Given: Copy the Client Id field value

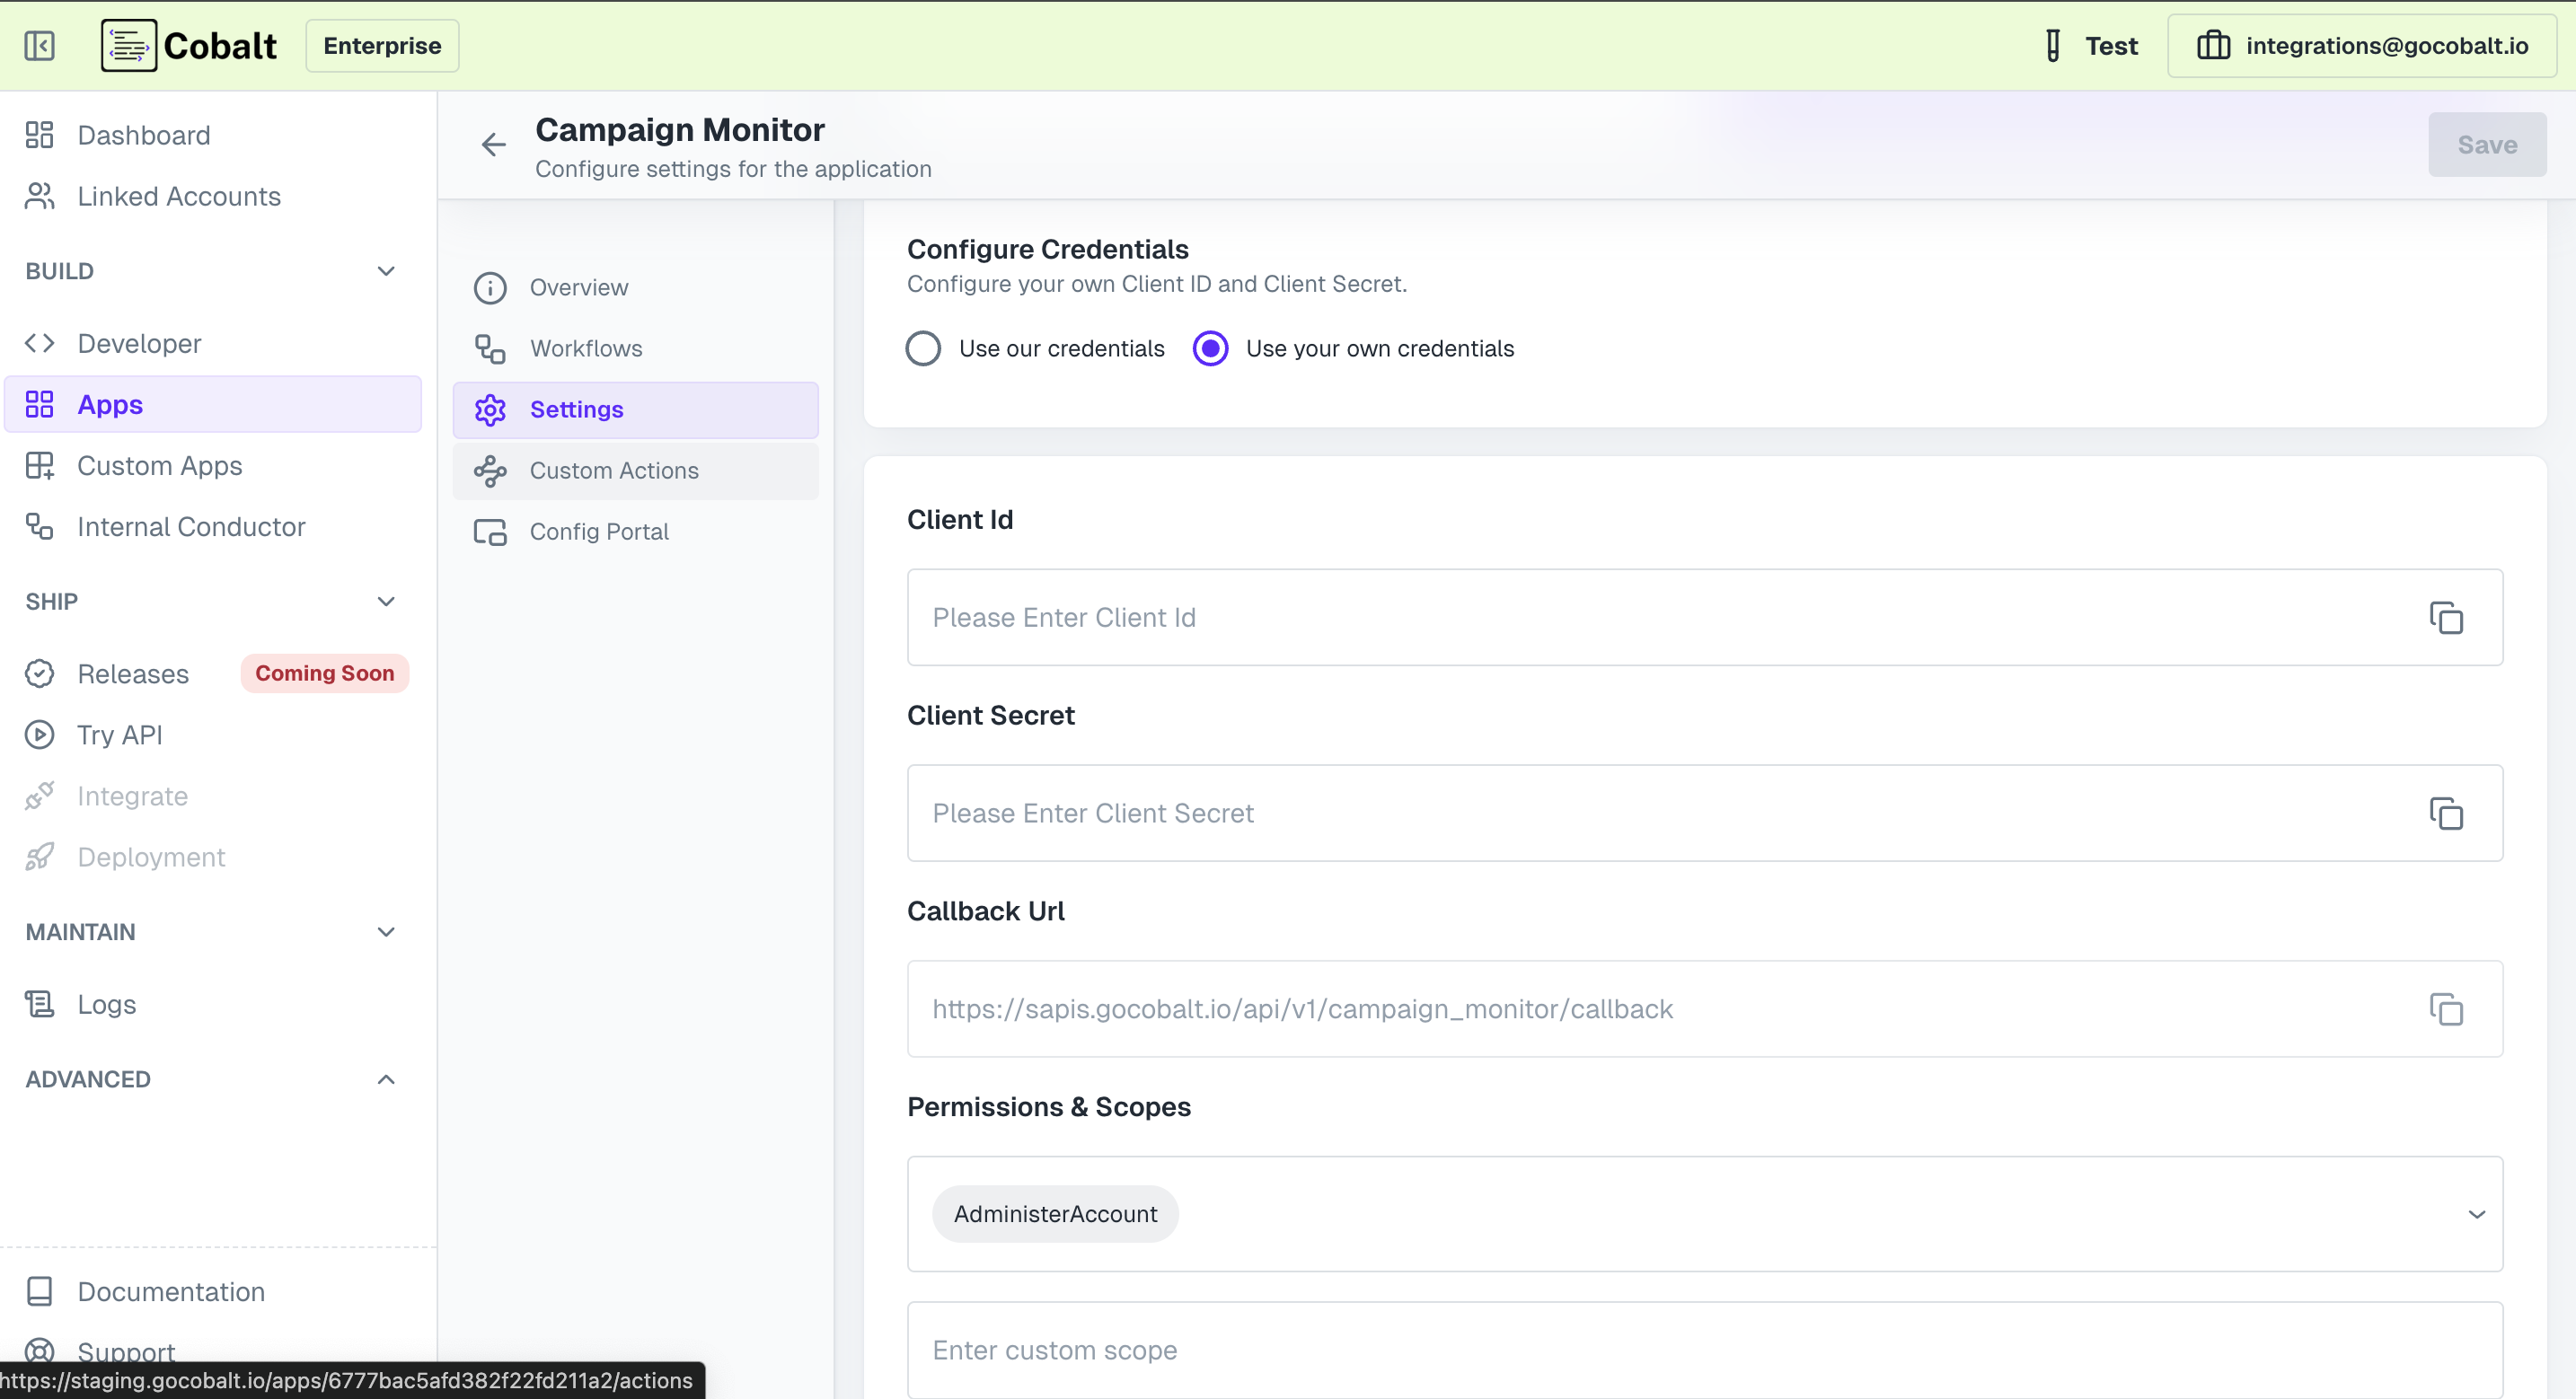Looking at the screenshot, I should (2446, 617).
